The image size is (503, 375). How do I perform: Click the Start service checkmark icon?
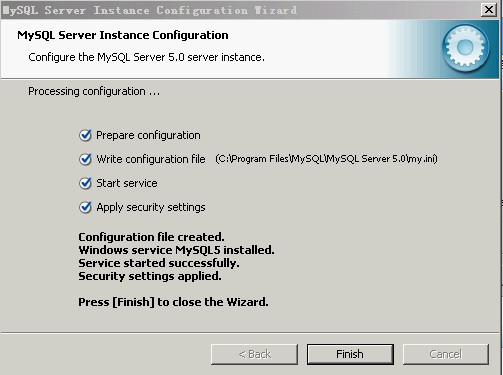coord(85,183)
